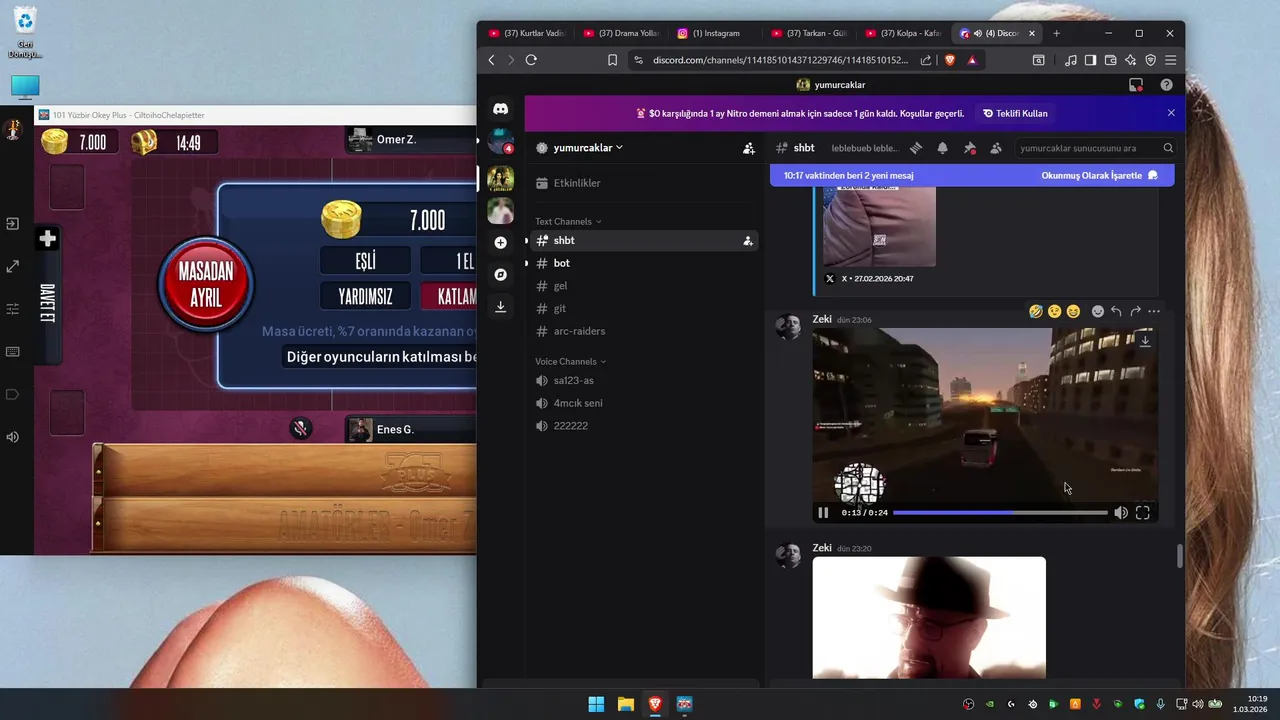Screen dimensions: 1280x720
Task: Join sa123-as voice channel
Action: (642, 380)
